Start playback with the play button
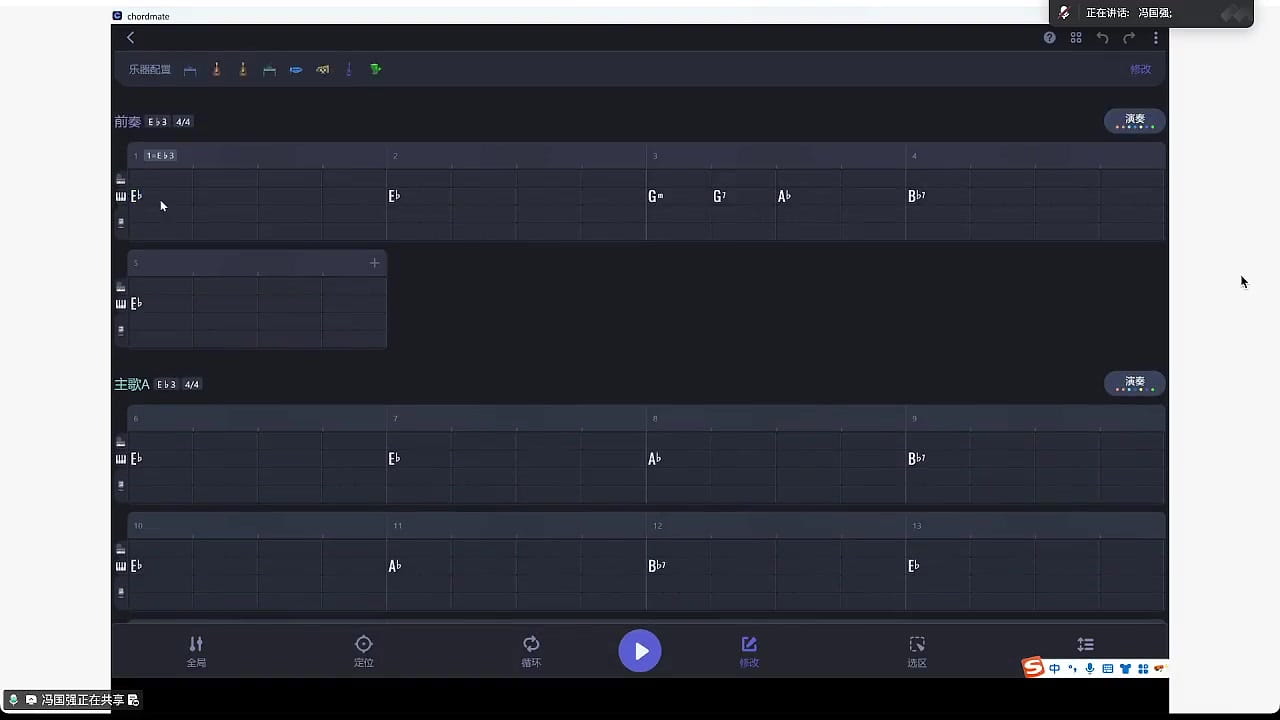Screen dimensions: 1280x720 click(640, 651)
